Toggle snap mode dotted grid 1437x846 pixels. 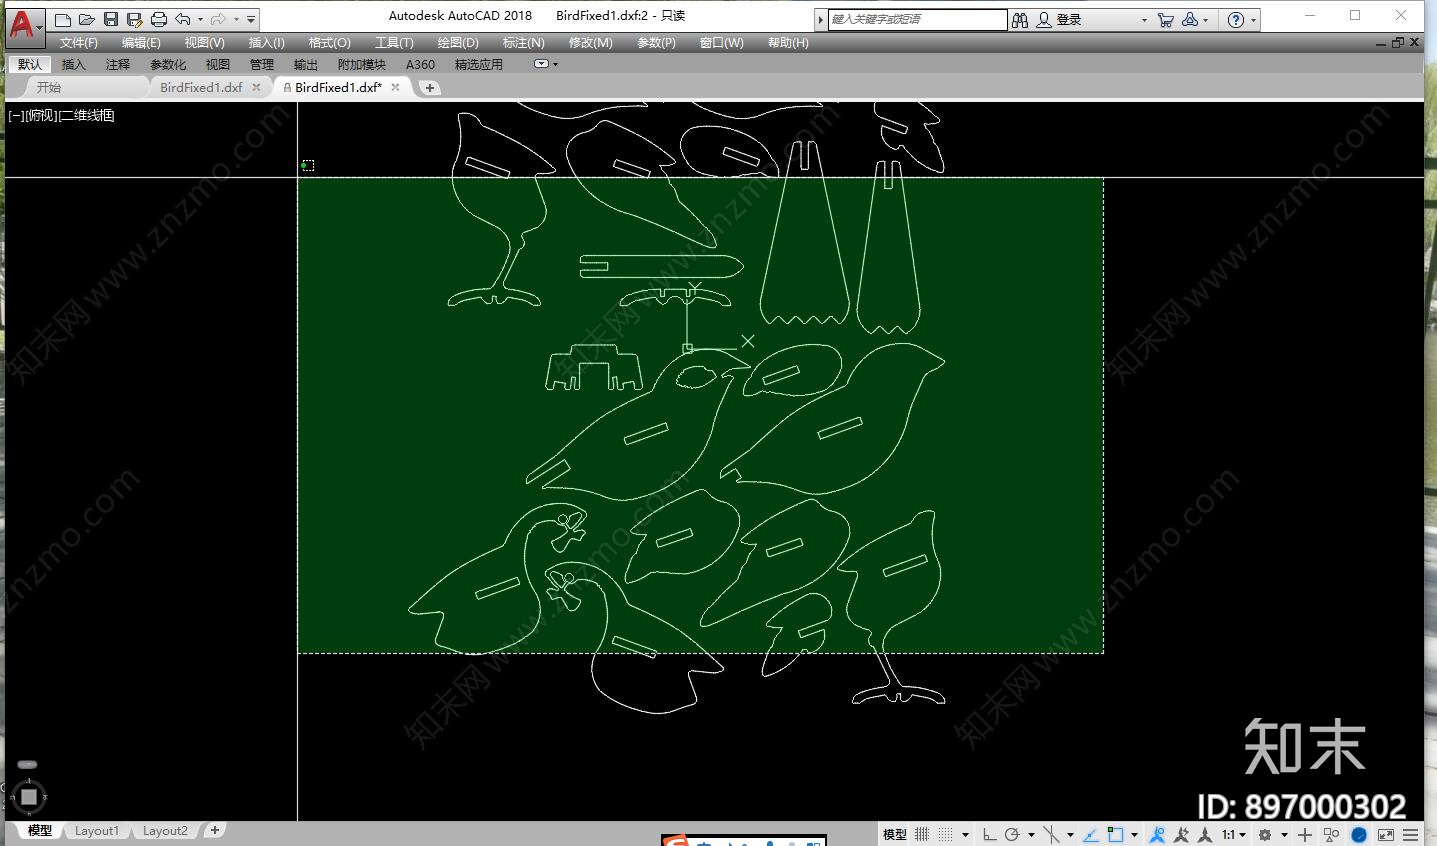tap(945, 834)
